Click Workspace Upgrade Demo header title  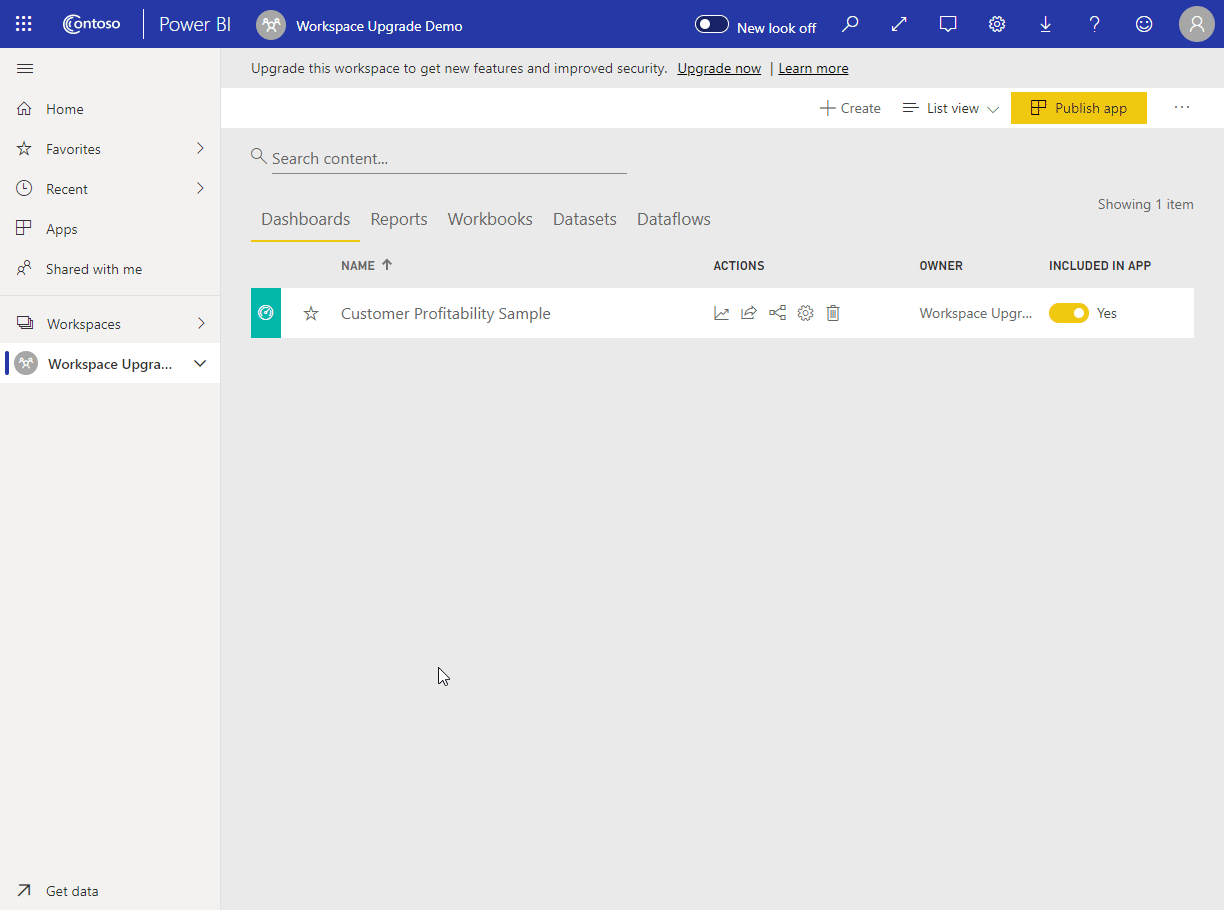pos(380,26)
